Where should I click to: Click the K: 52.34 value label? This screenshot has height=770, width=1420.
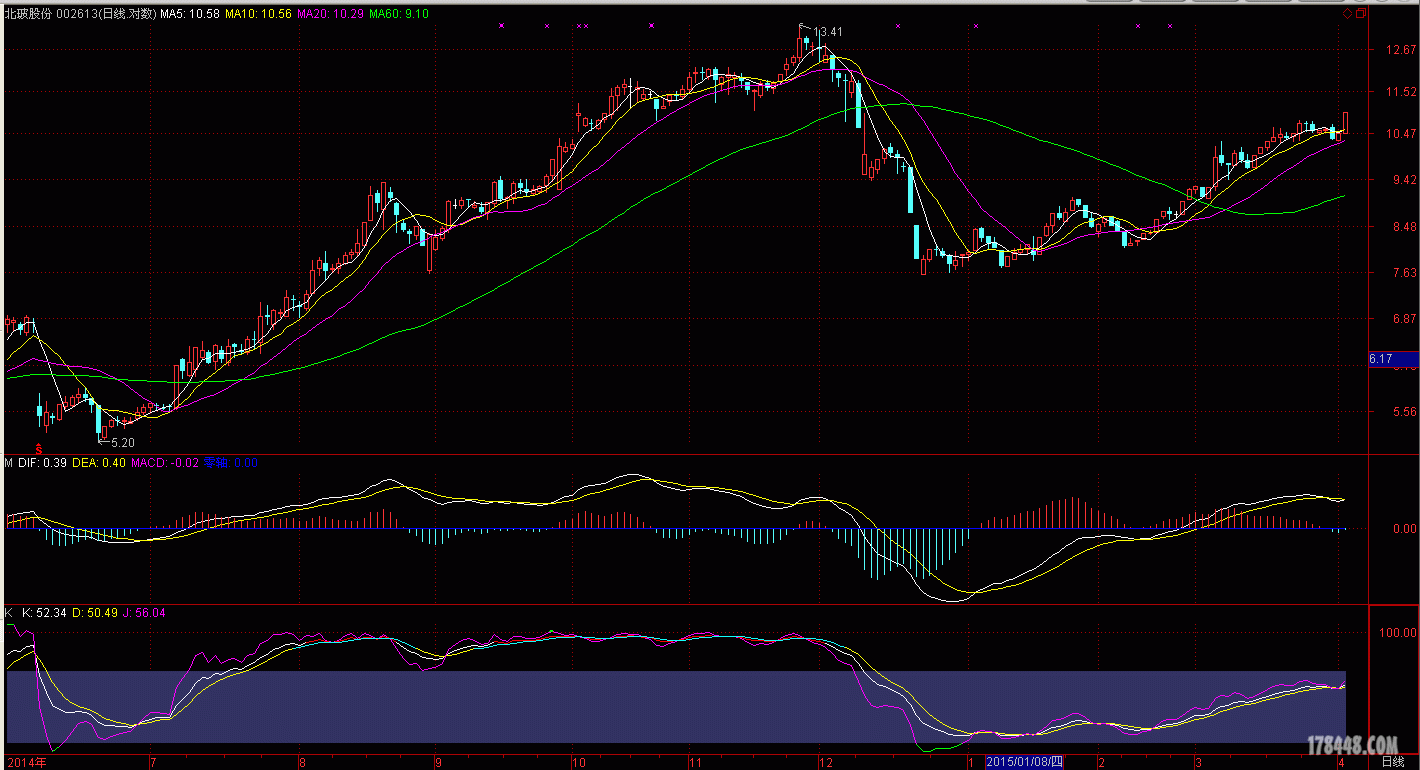(x=42, y=613)
